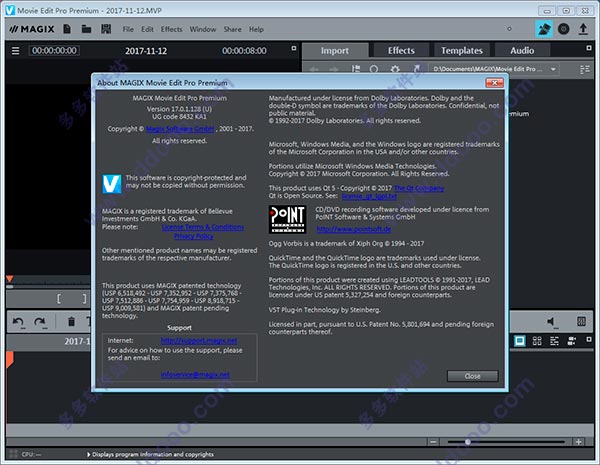
Task: Maximize the preview monitor square
Action: [294, 48]
